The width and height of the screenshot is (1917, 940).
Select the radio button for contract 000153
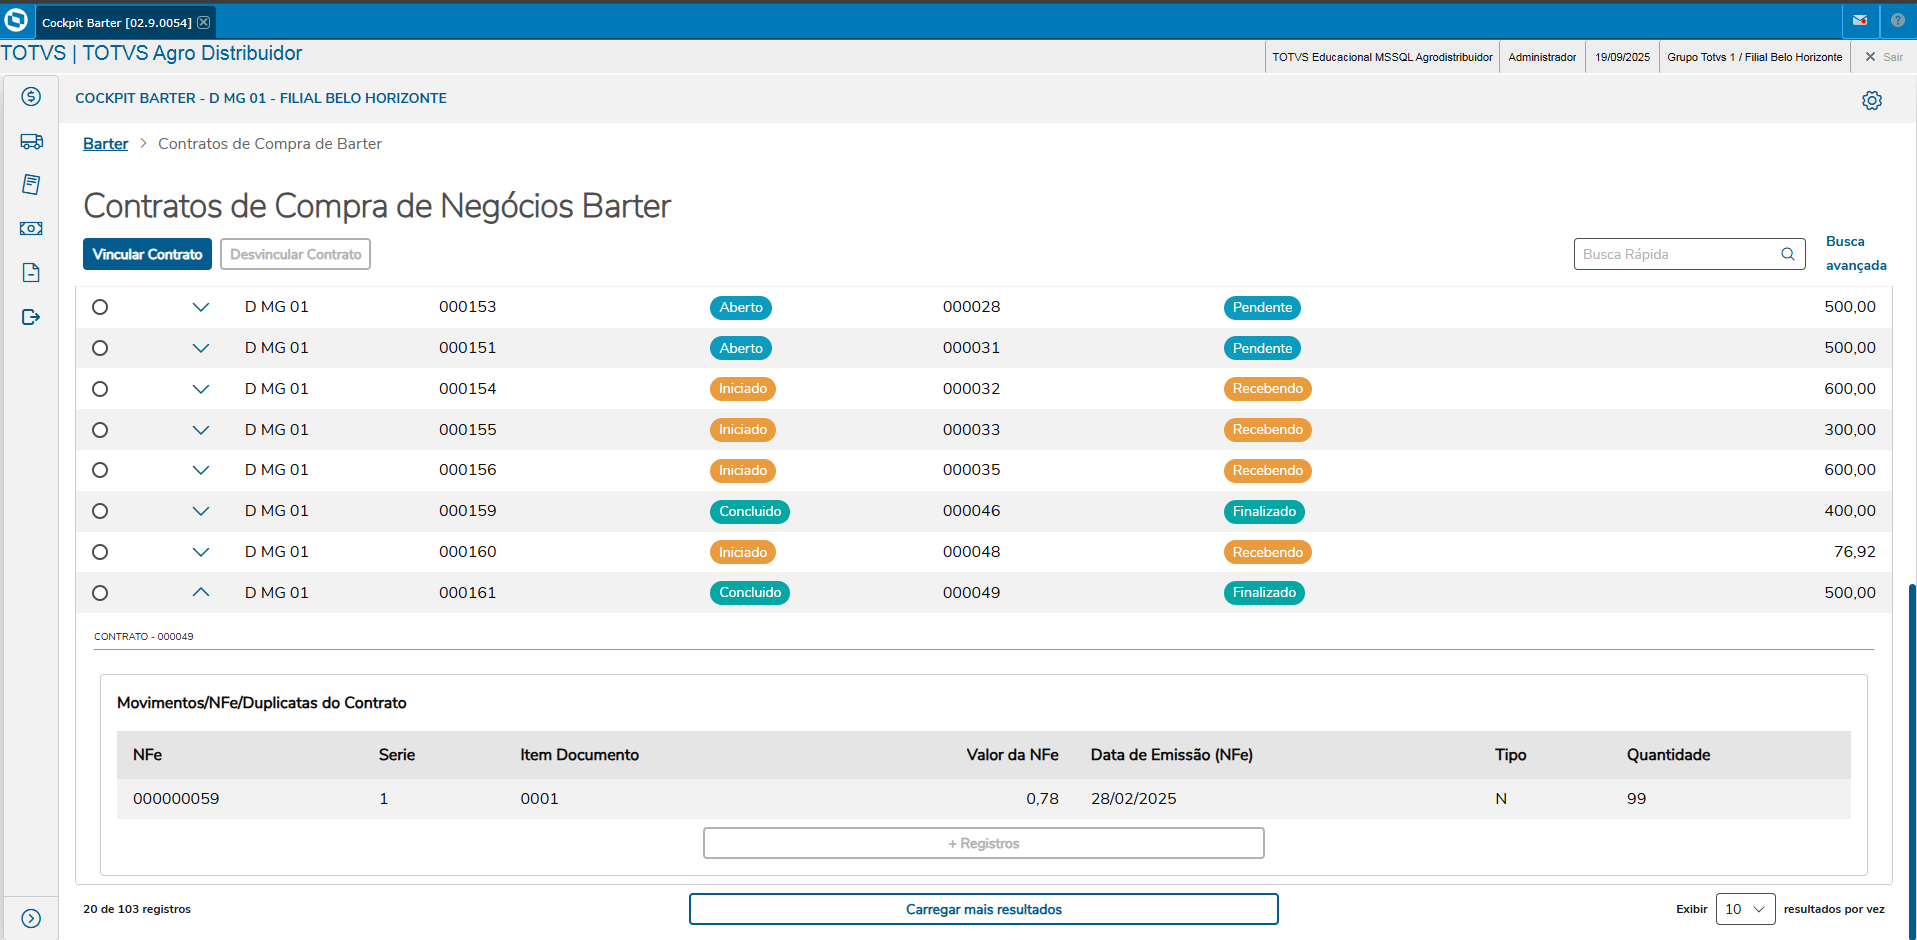[x=100, y=307]
